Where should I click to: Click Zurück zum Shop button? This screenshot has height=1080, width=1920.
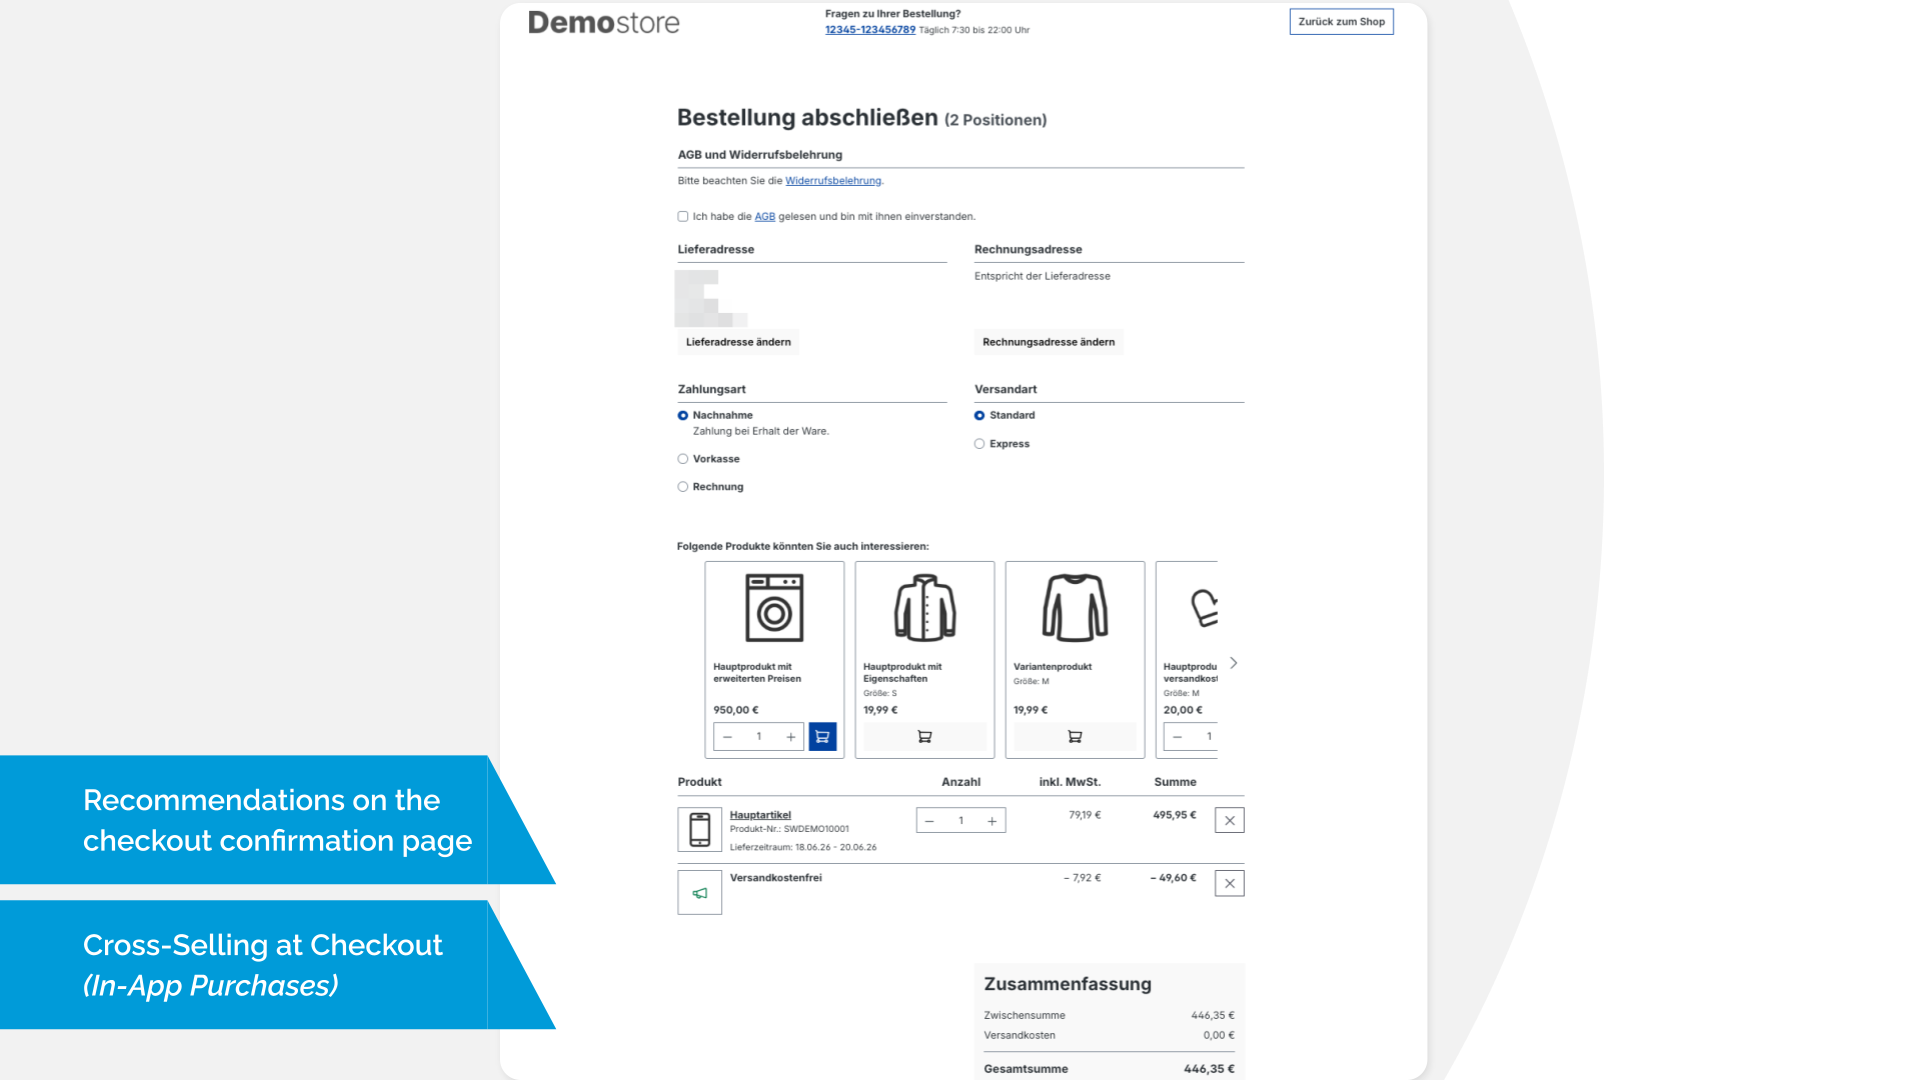[x=1341, y=22]
